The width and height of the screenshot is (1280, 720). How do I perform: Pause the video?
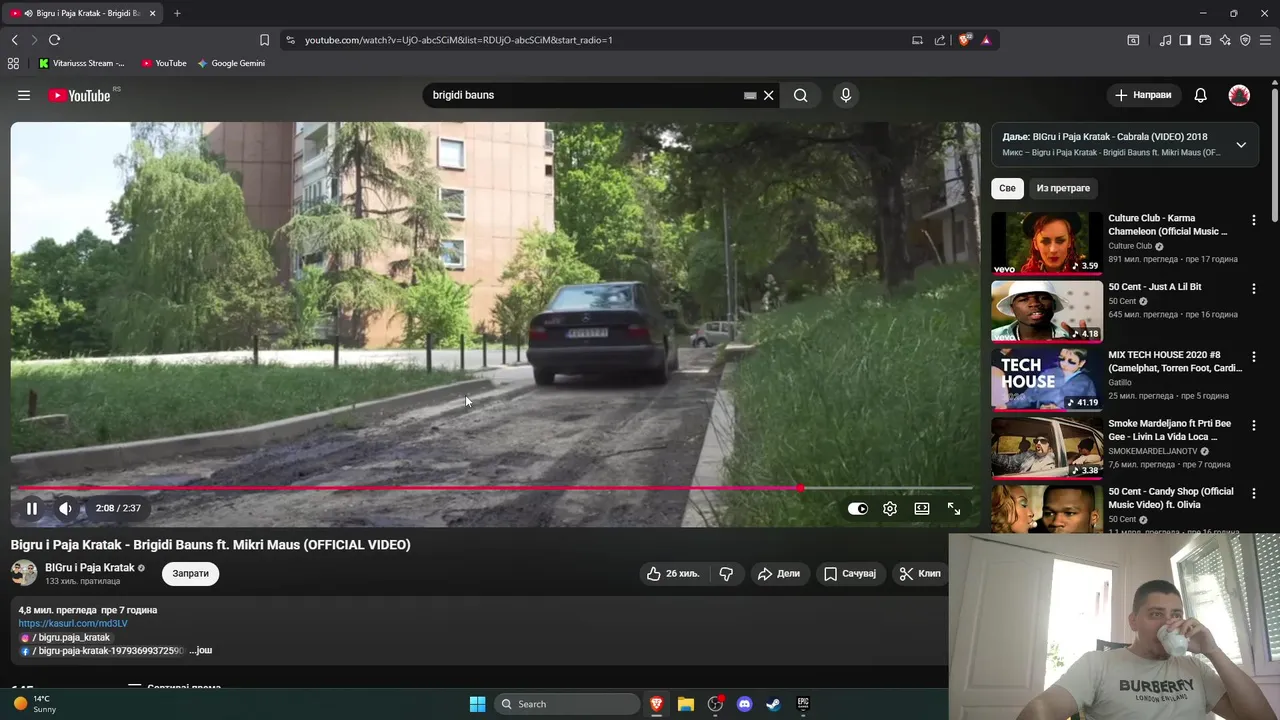click(32, 508)
